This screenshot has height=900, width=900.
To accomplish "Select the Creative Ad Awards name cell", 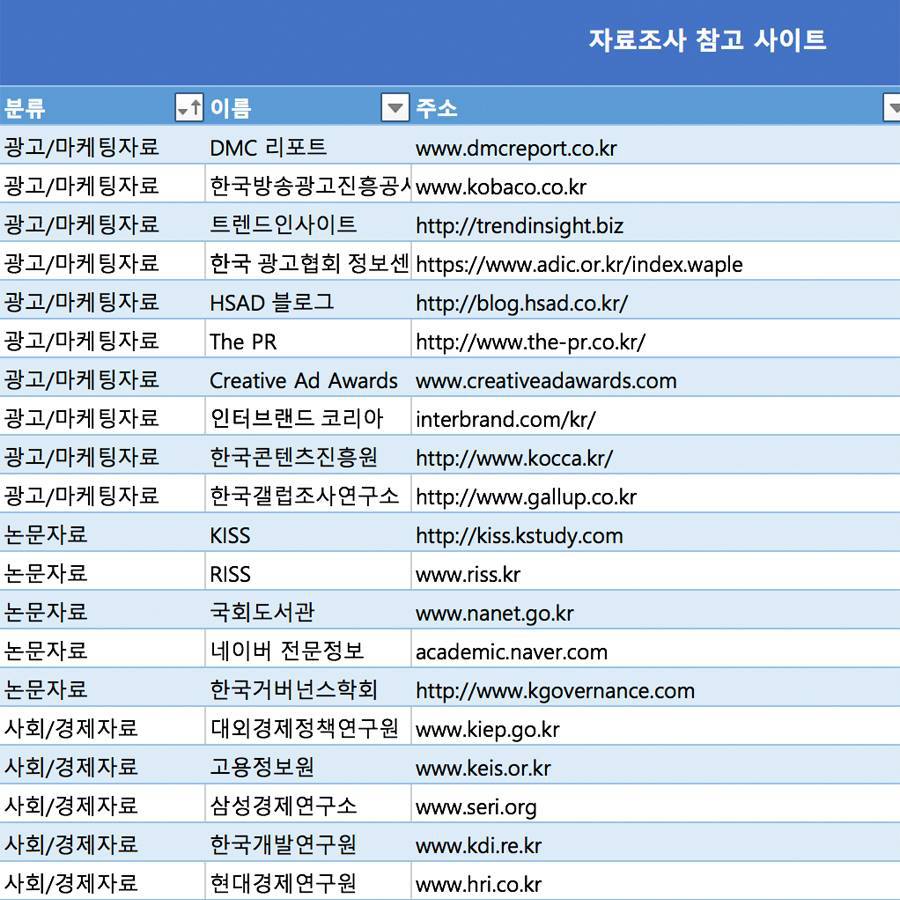I will tap(308, 378).
